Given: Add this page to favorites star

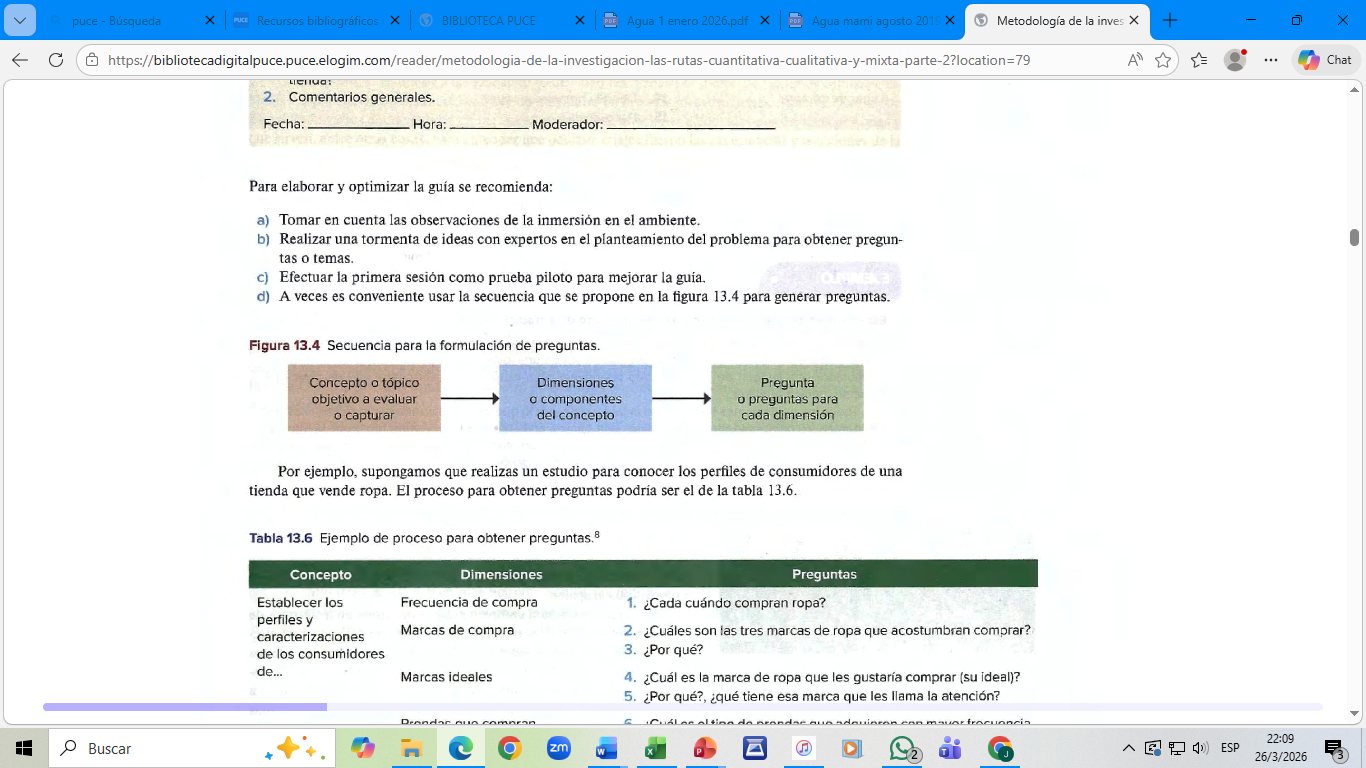Looking at the screenshot, I should (x=1163, y=60).
